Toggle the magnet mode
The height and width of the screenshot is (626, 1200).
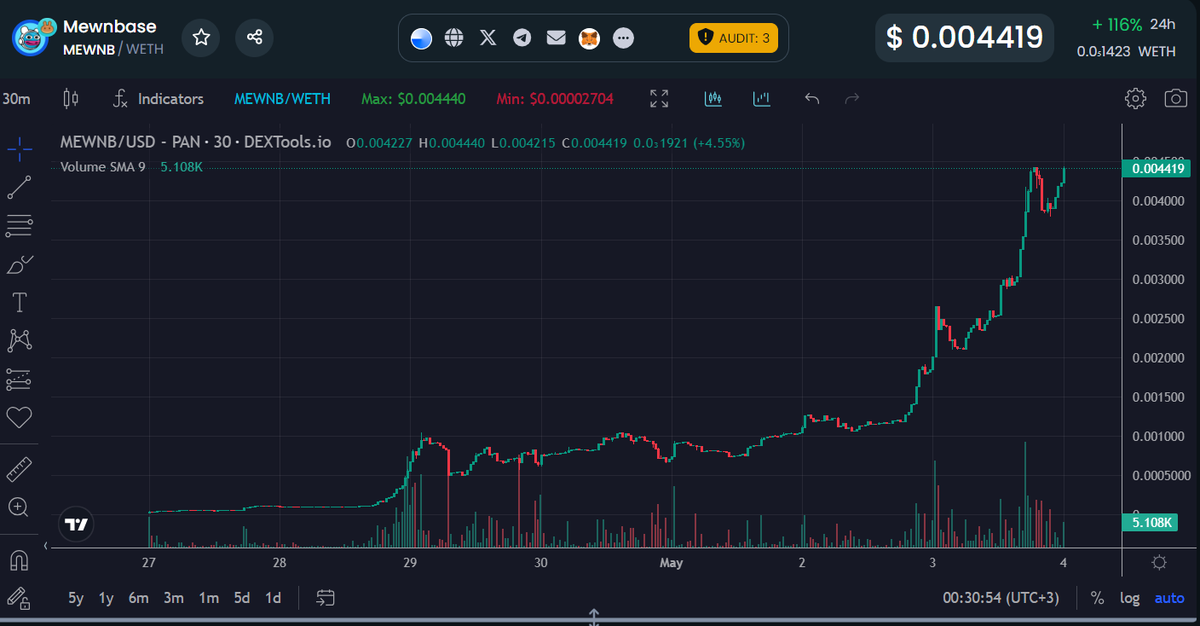pyautogui.click(x=19, y=558)
